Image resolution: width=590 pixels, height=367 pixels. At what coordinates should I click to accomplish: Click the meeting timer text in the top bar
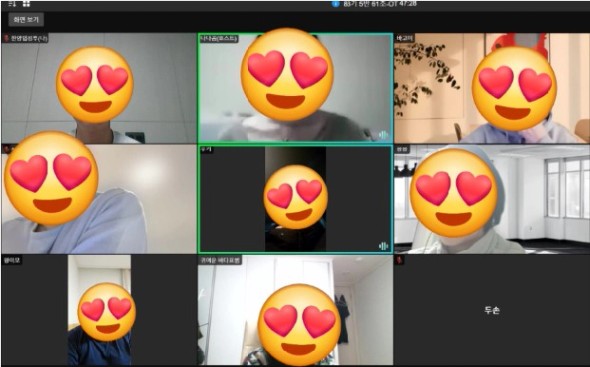(x=380, y=4)
